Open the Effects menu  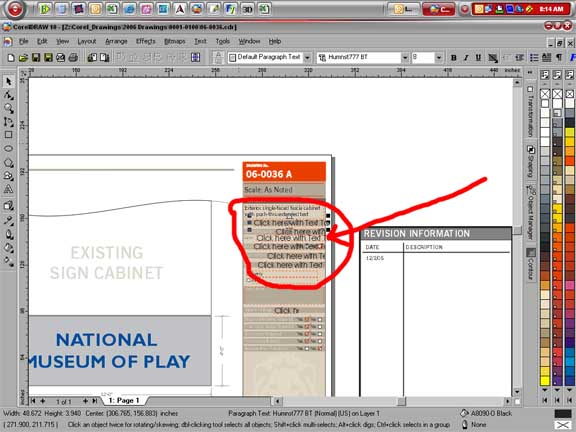(145, 41)
